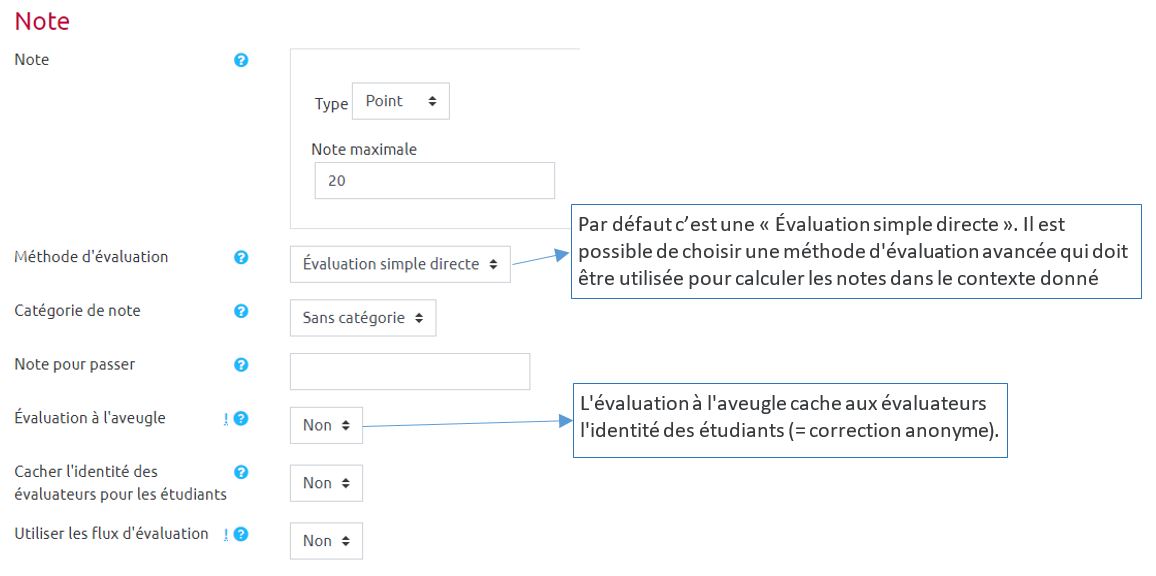Open help for Méthode d'évaluation
The height and width of the screenshot is (576, 1156).
[241, 258]
